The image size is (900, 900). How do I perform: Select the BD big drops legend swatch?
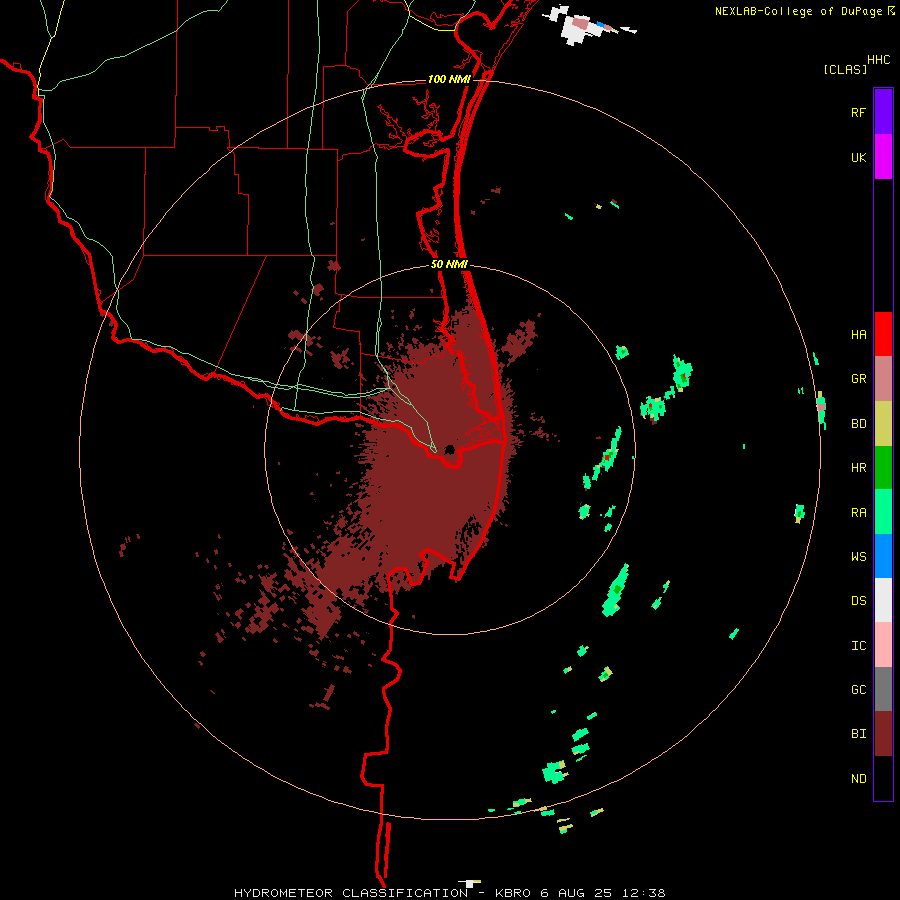tap(883, 423)
